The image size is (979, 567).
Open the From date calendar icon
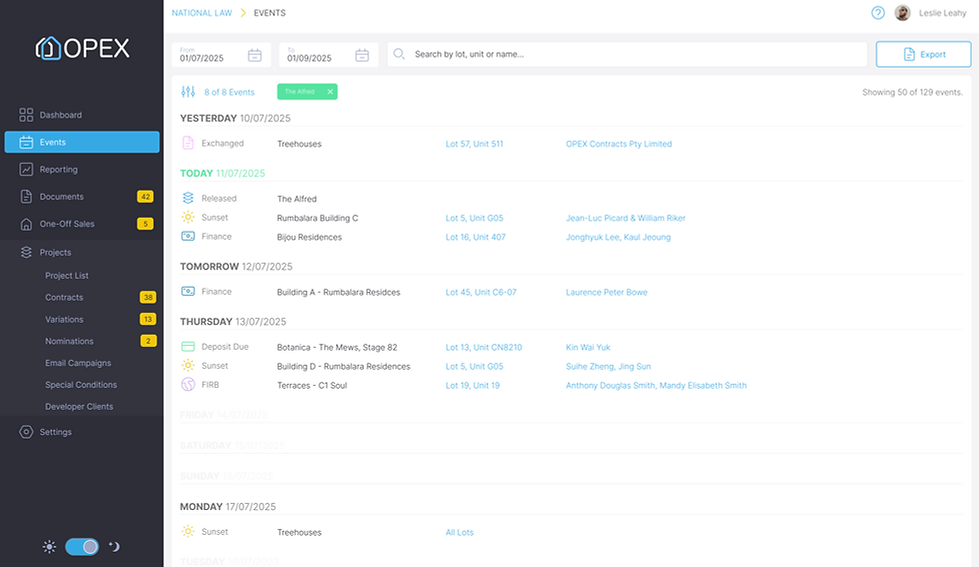click(x=255, y=55)
